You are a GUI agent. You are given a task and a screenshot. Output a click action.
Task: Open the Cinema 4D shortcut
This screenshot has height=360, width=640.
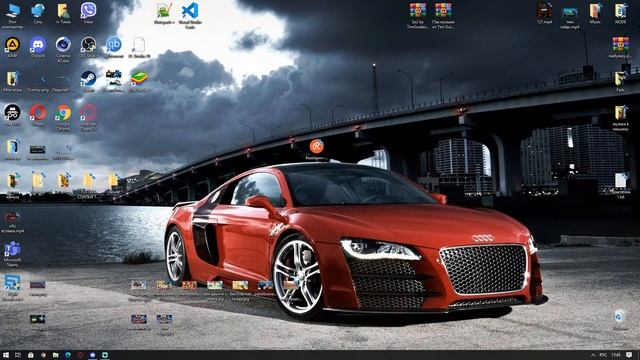63,44
